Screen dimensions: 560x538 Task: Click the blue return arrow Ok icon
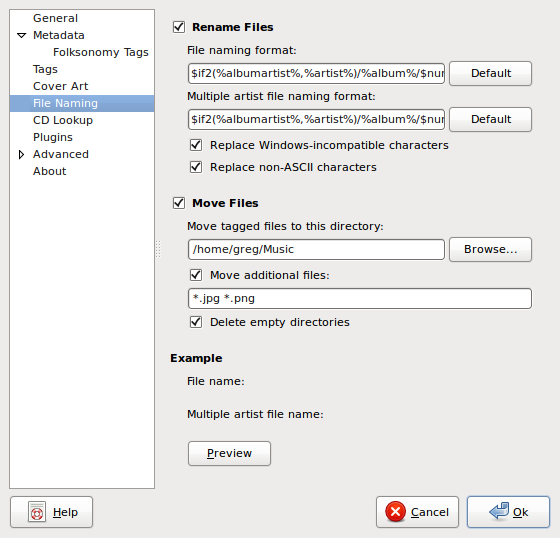[x=499, y=511]
